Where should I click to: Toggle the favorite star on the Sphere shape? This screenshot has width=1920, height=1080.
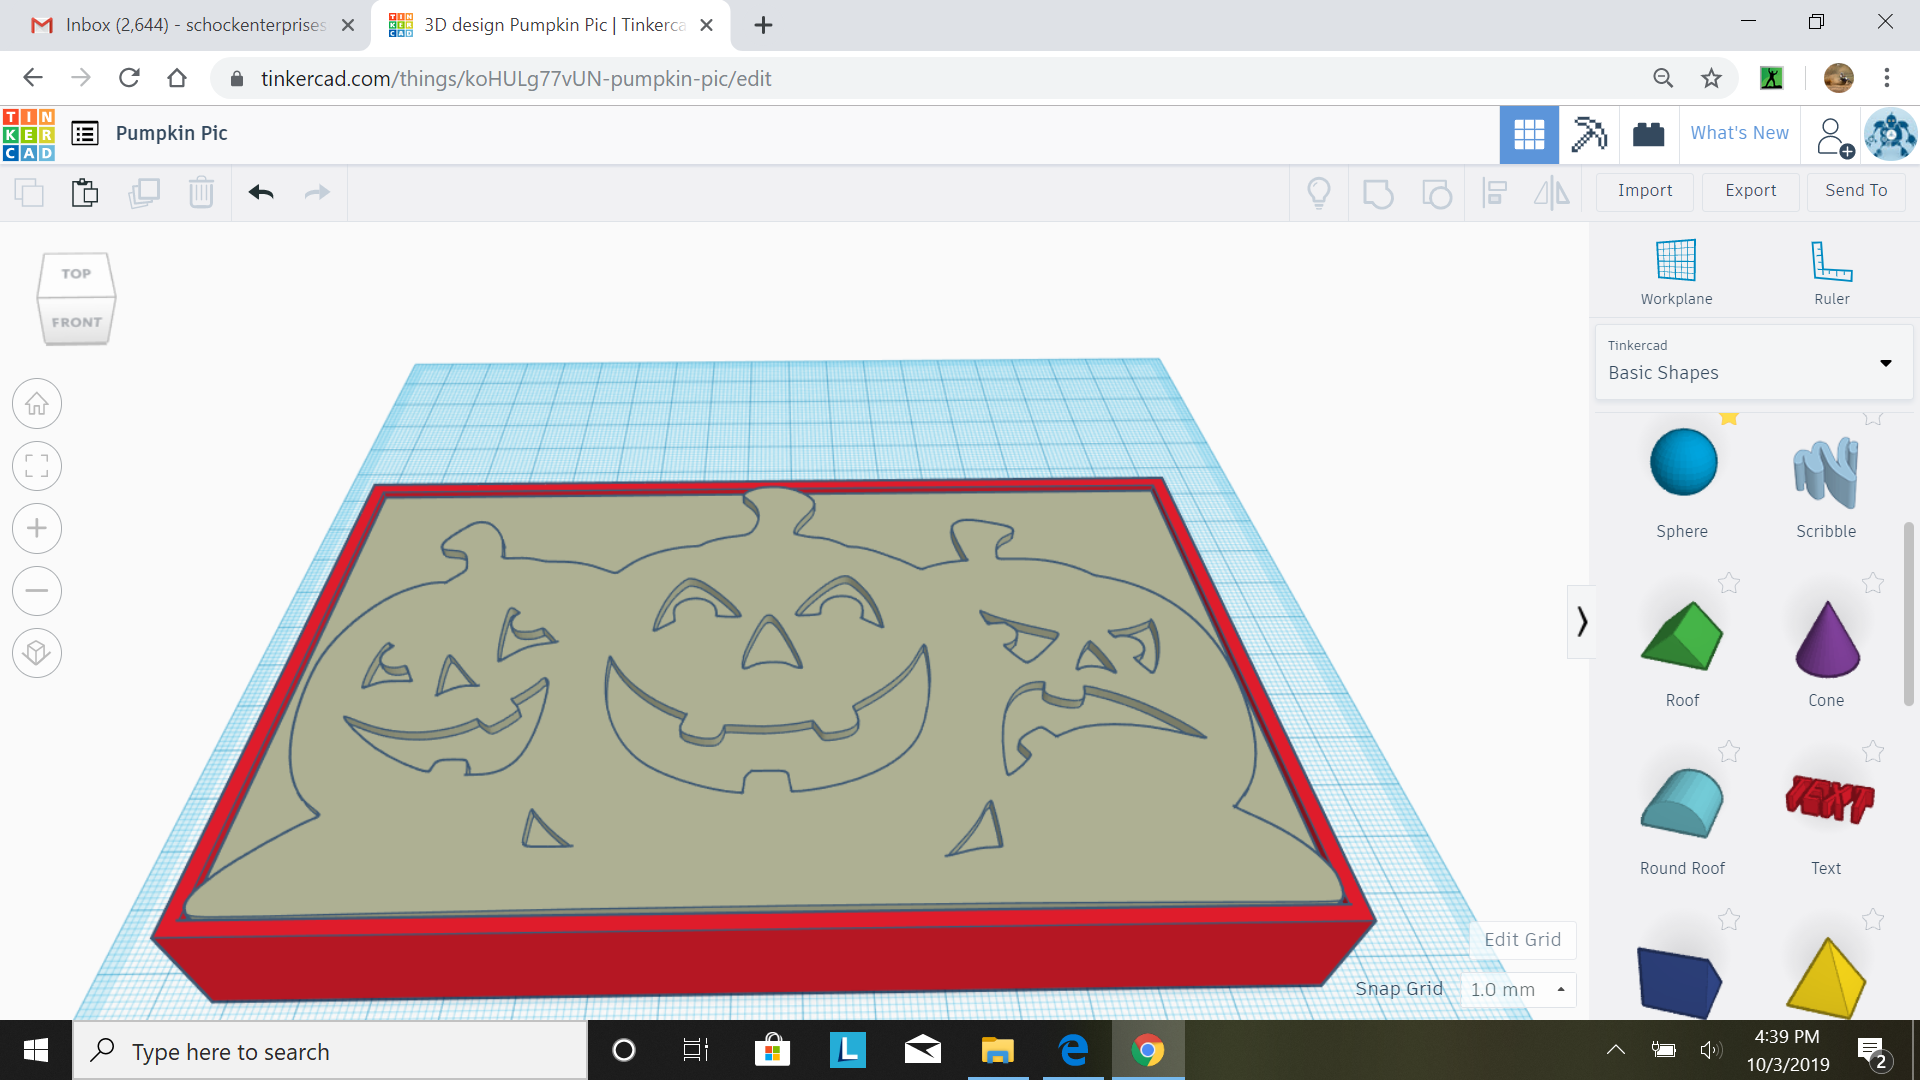click(x=1729, y=419)
